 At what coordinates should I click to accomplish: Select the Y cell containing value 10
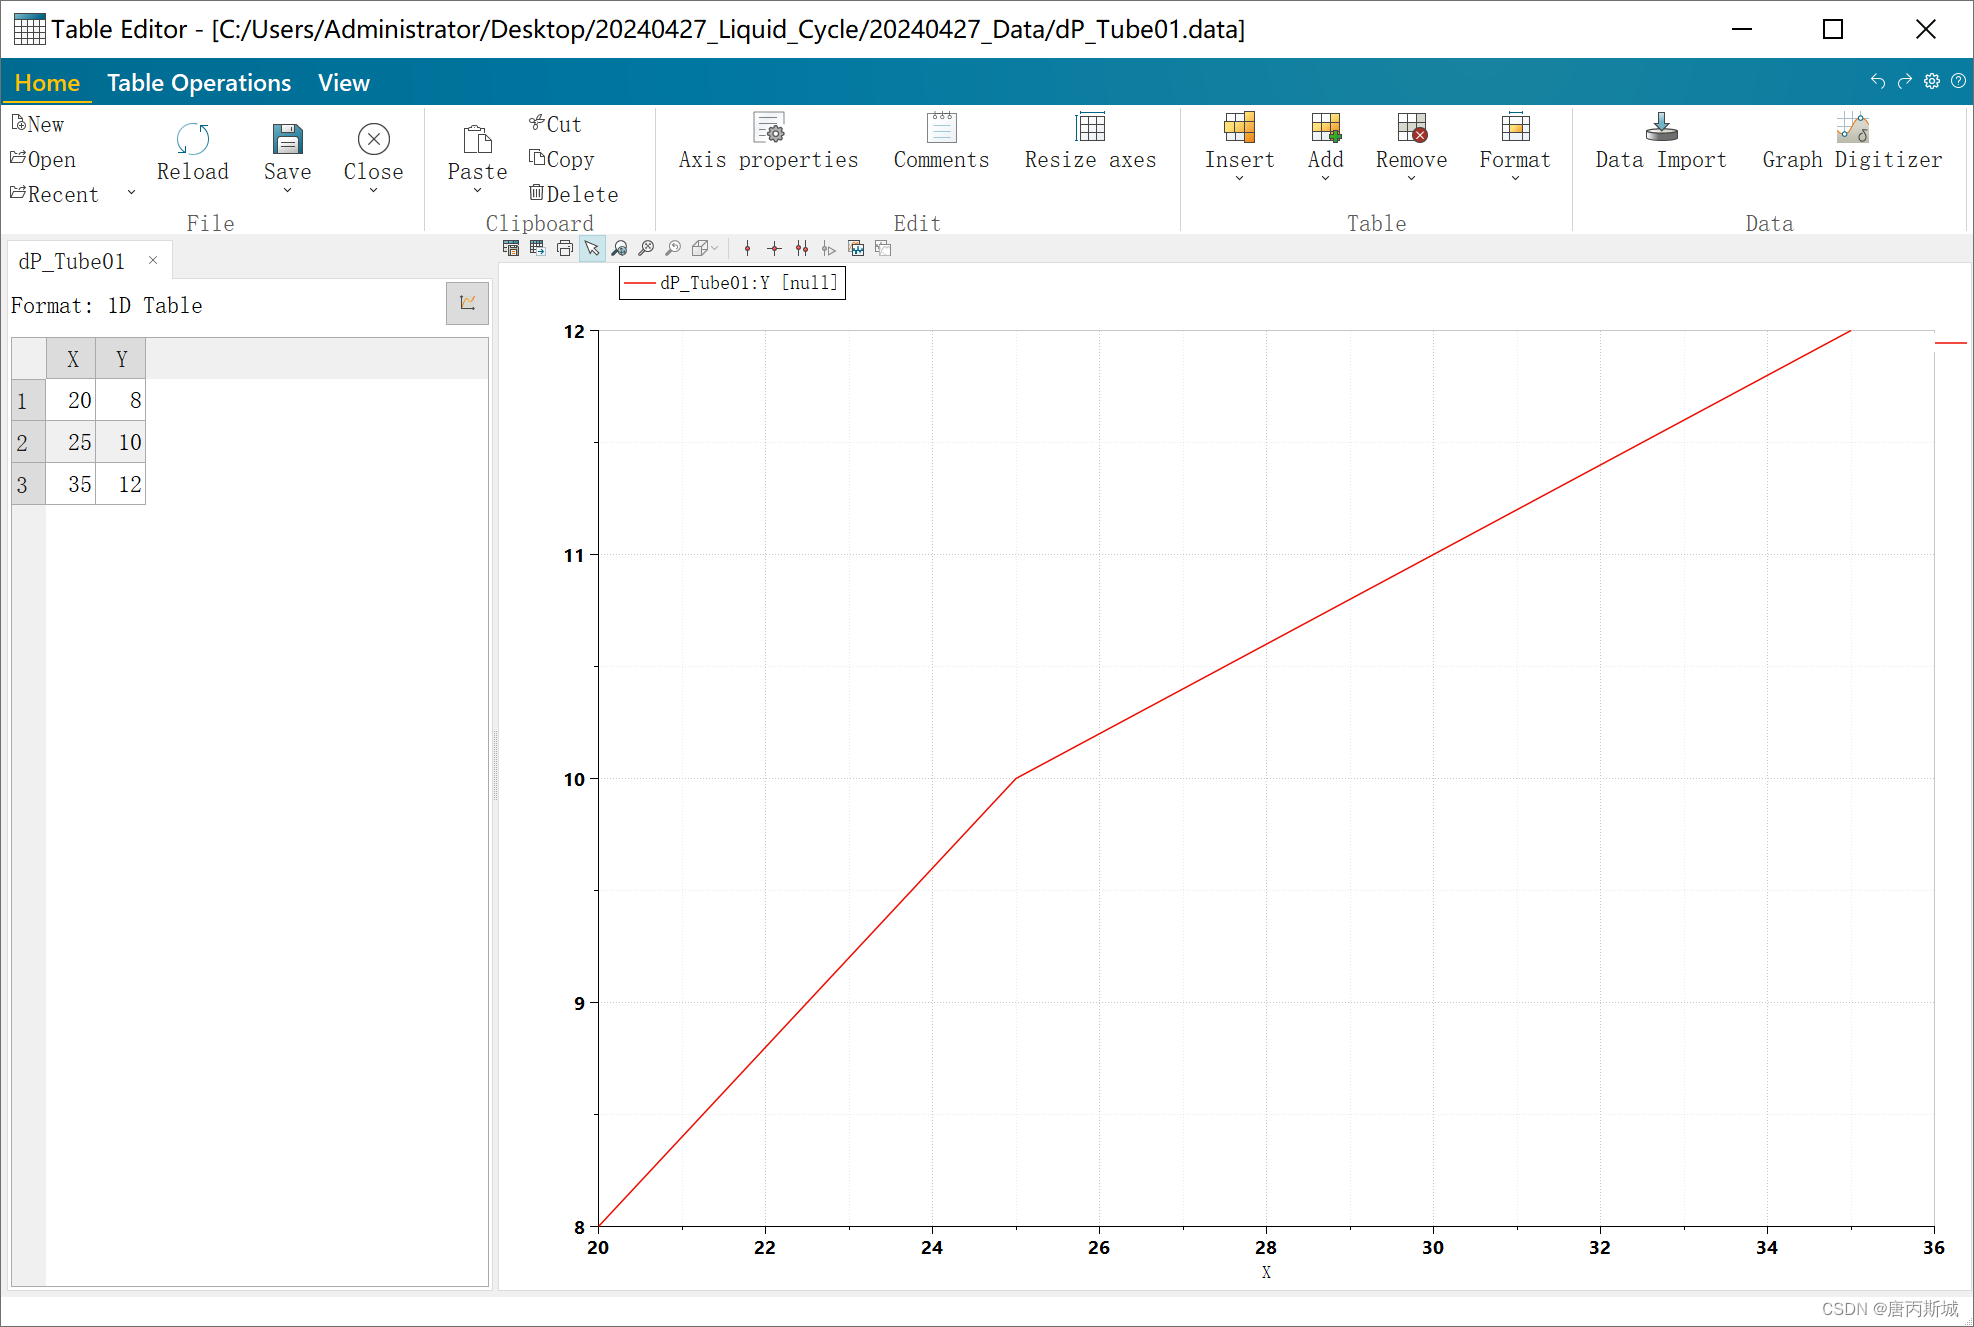(x=121, y=442)
